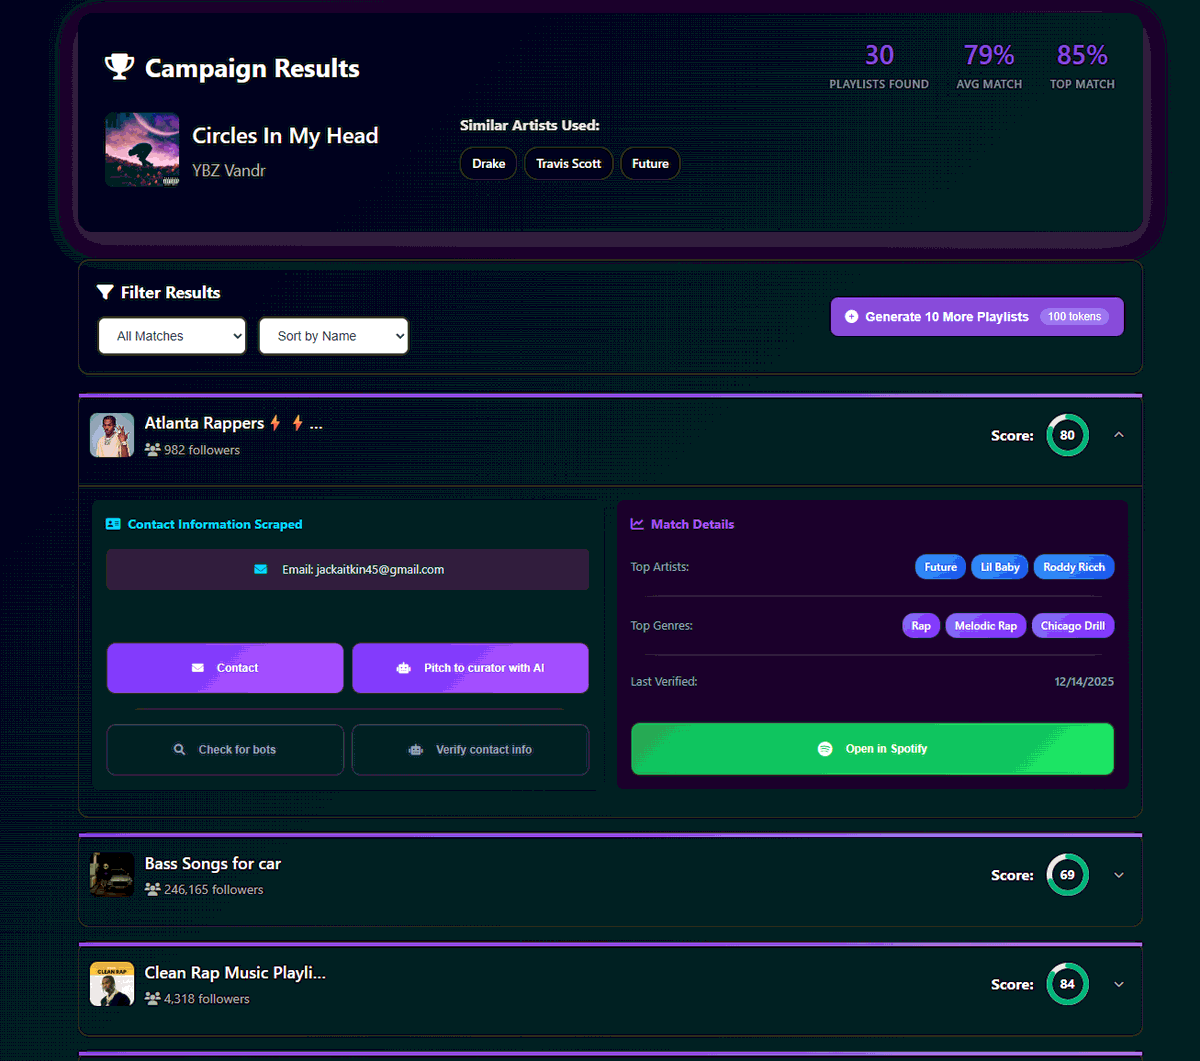Click the Verify contact info button
Image resolution: width=1200 pixels, height=1061 pixels.
470,749
